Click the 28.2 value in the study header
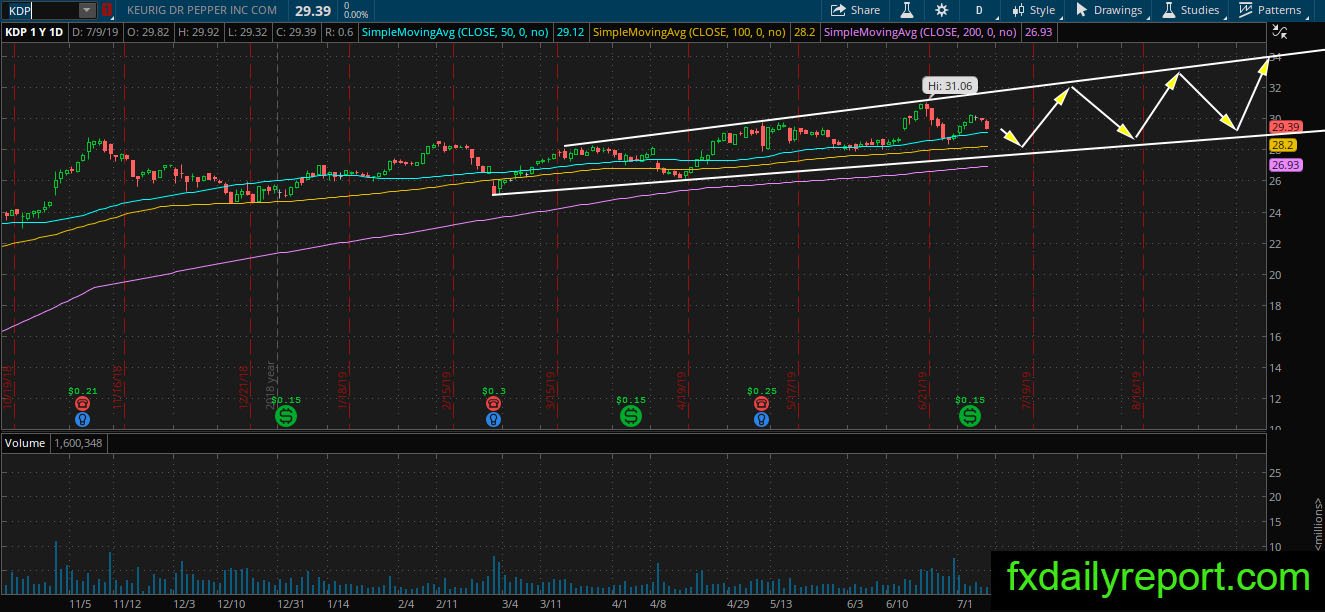This screenshot has width=1325, height=612. 802,32
